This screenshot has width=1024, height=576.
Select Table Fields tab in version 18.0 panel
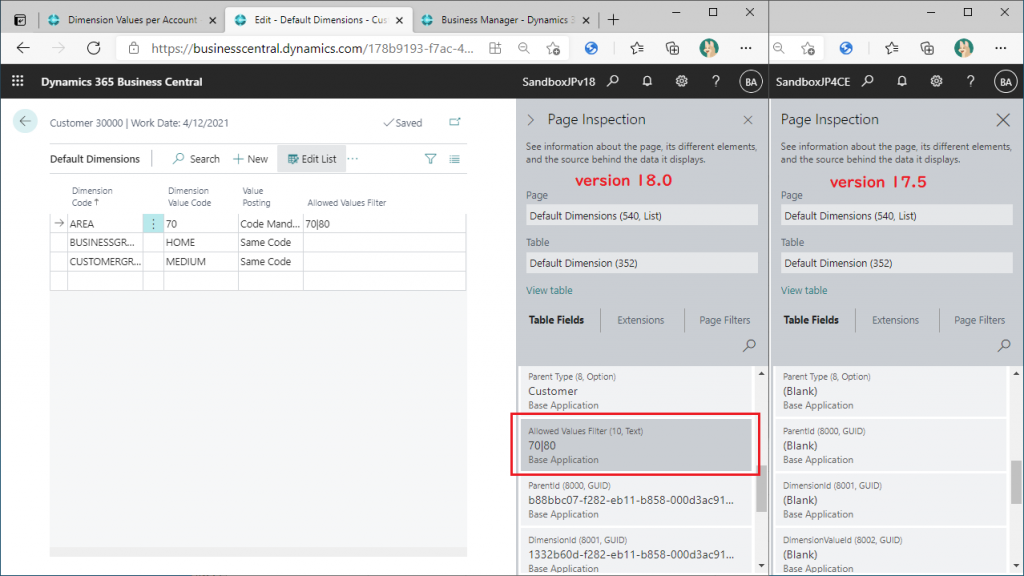556,320
